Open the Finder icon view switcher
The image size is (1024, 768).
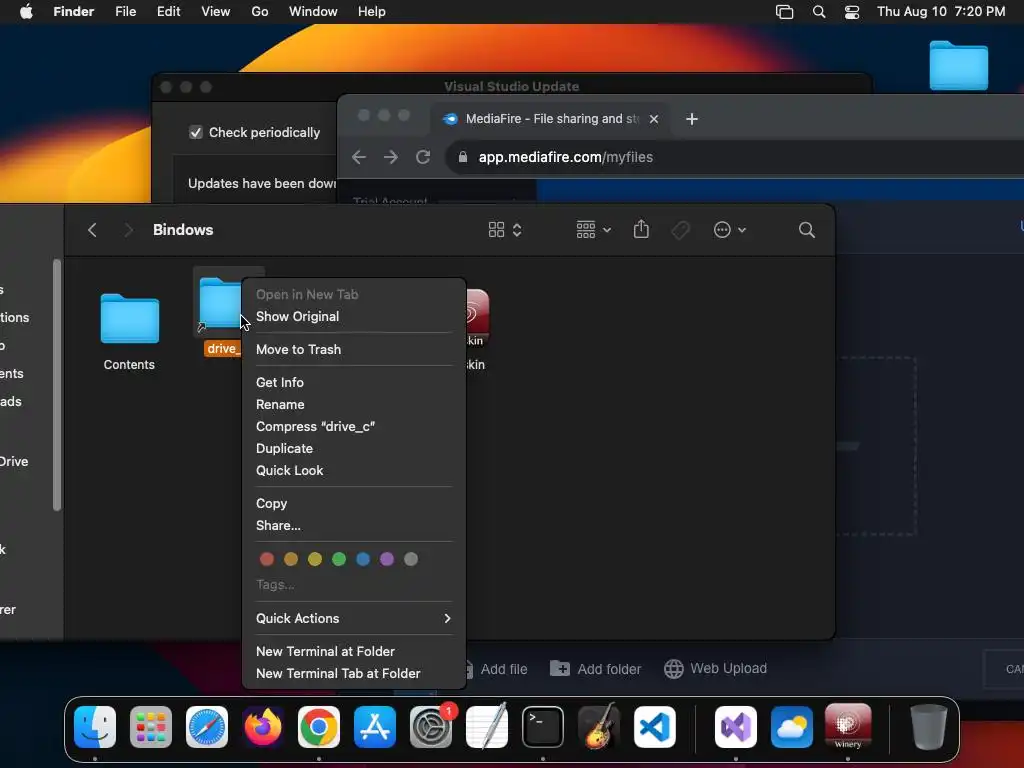point(505,230)
